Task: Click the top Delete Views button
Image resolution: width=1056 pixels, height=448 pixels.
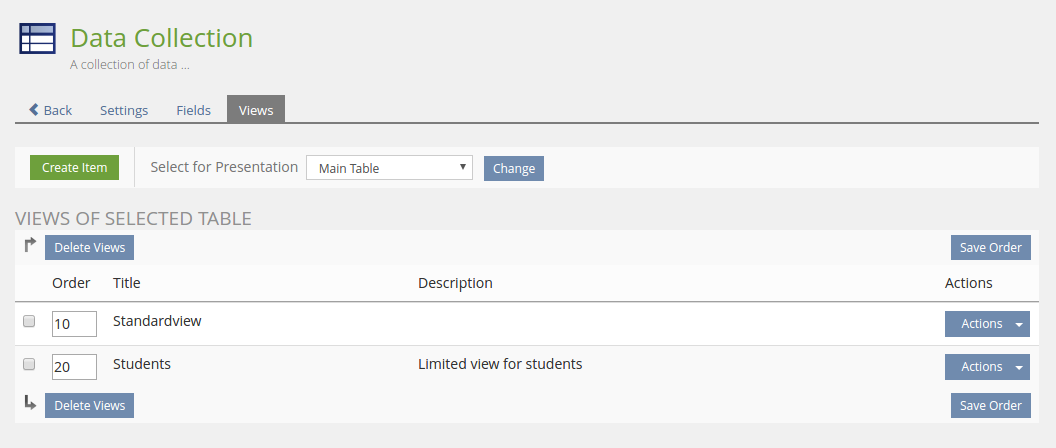Action: [x=89, y=248]
